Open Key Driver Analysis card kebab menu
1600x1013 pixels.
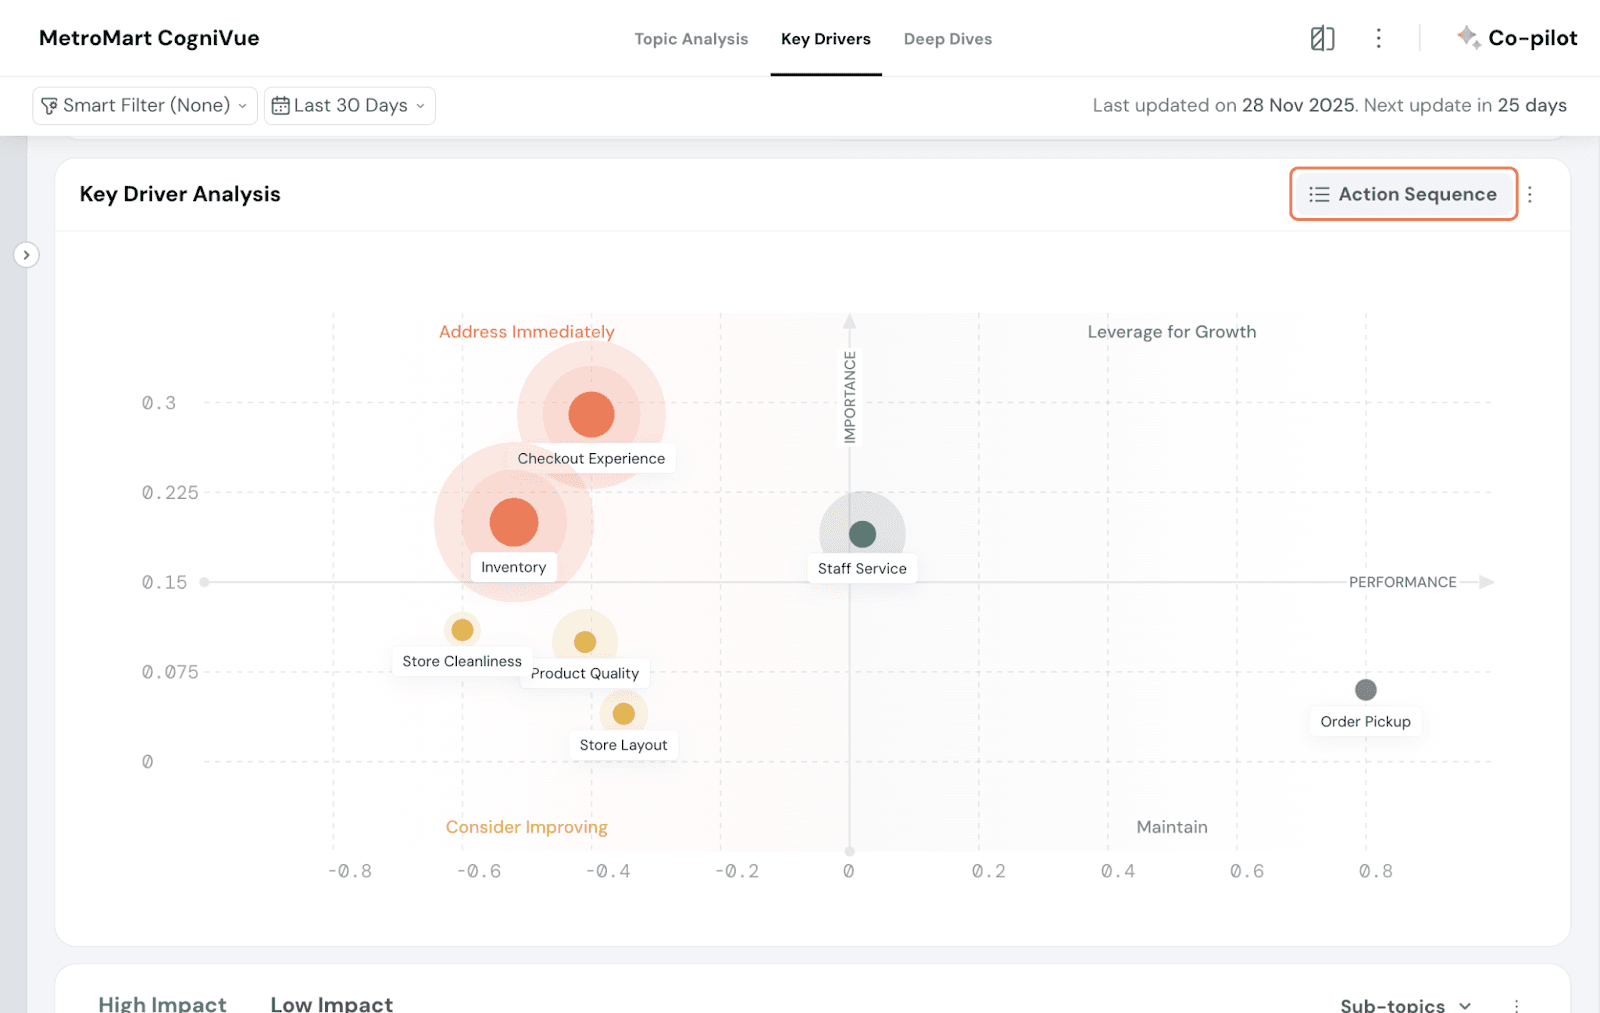click(1529, 194)
